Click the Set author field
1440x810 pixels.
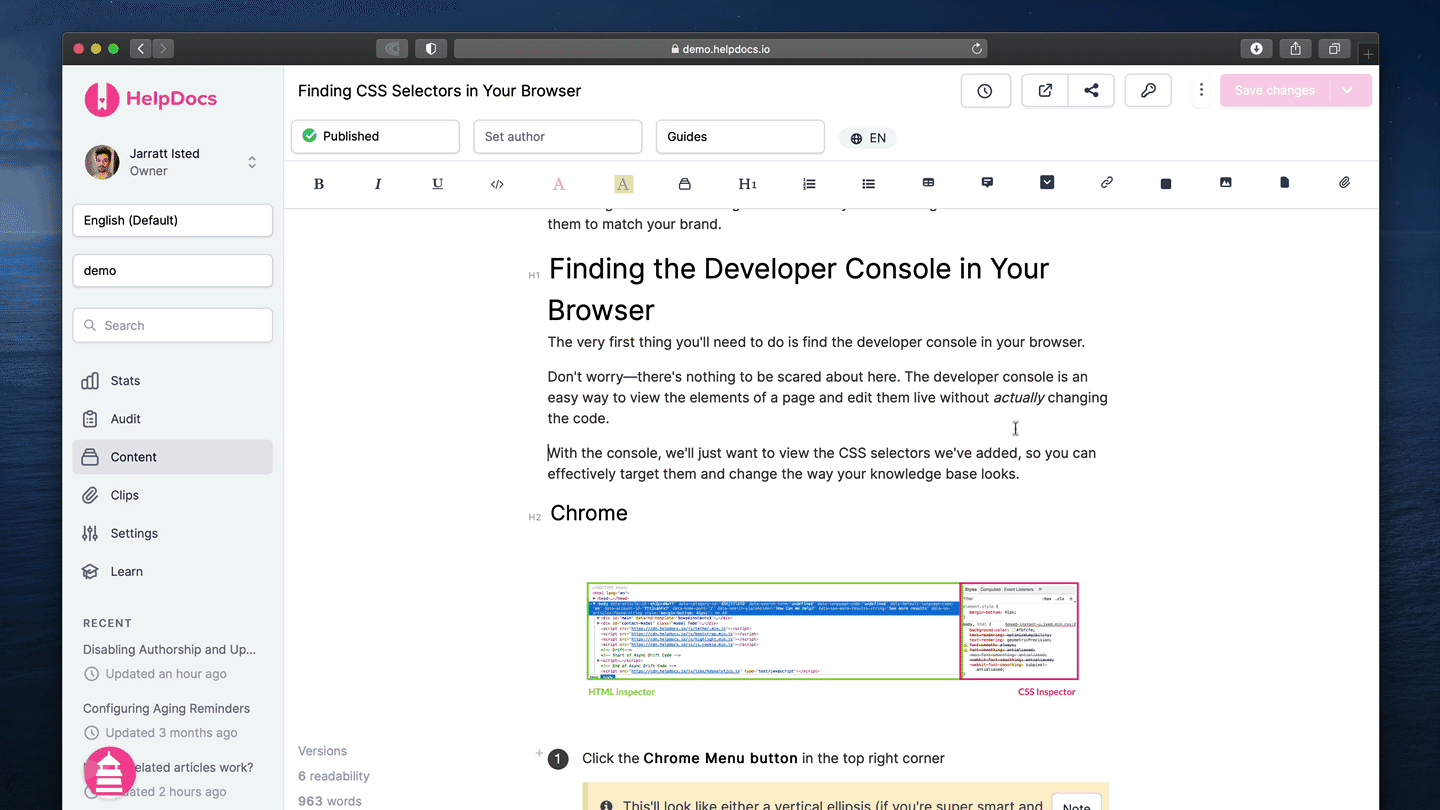[x=558, y=136]
